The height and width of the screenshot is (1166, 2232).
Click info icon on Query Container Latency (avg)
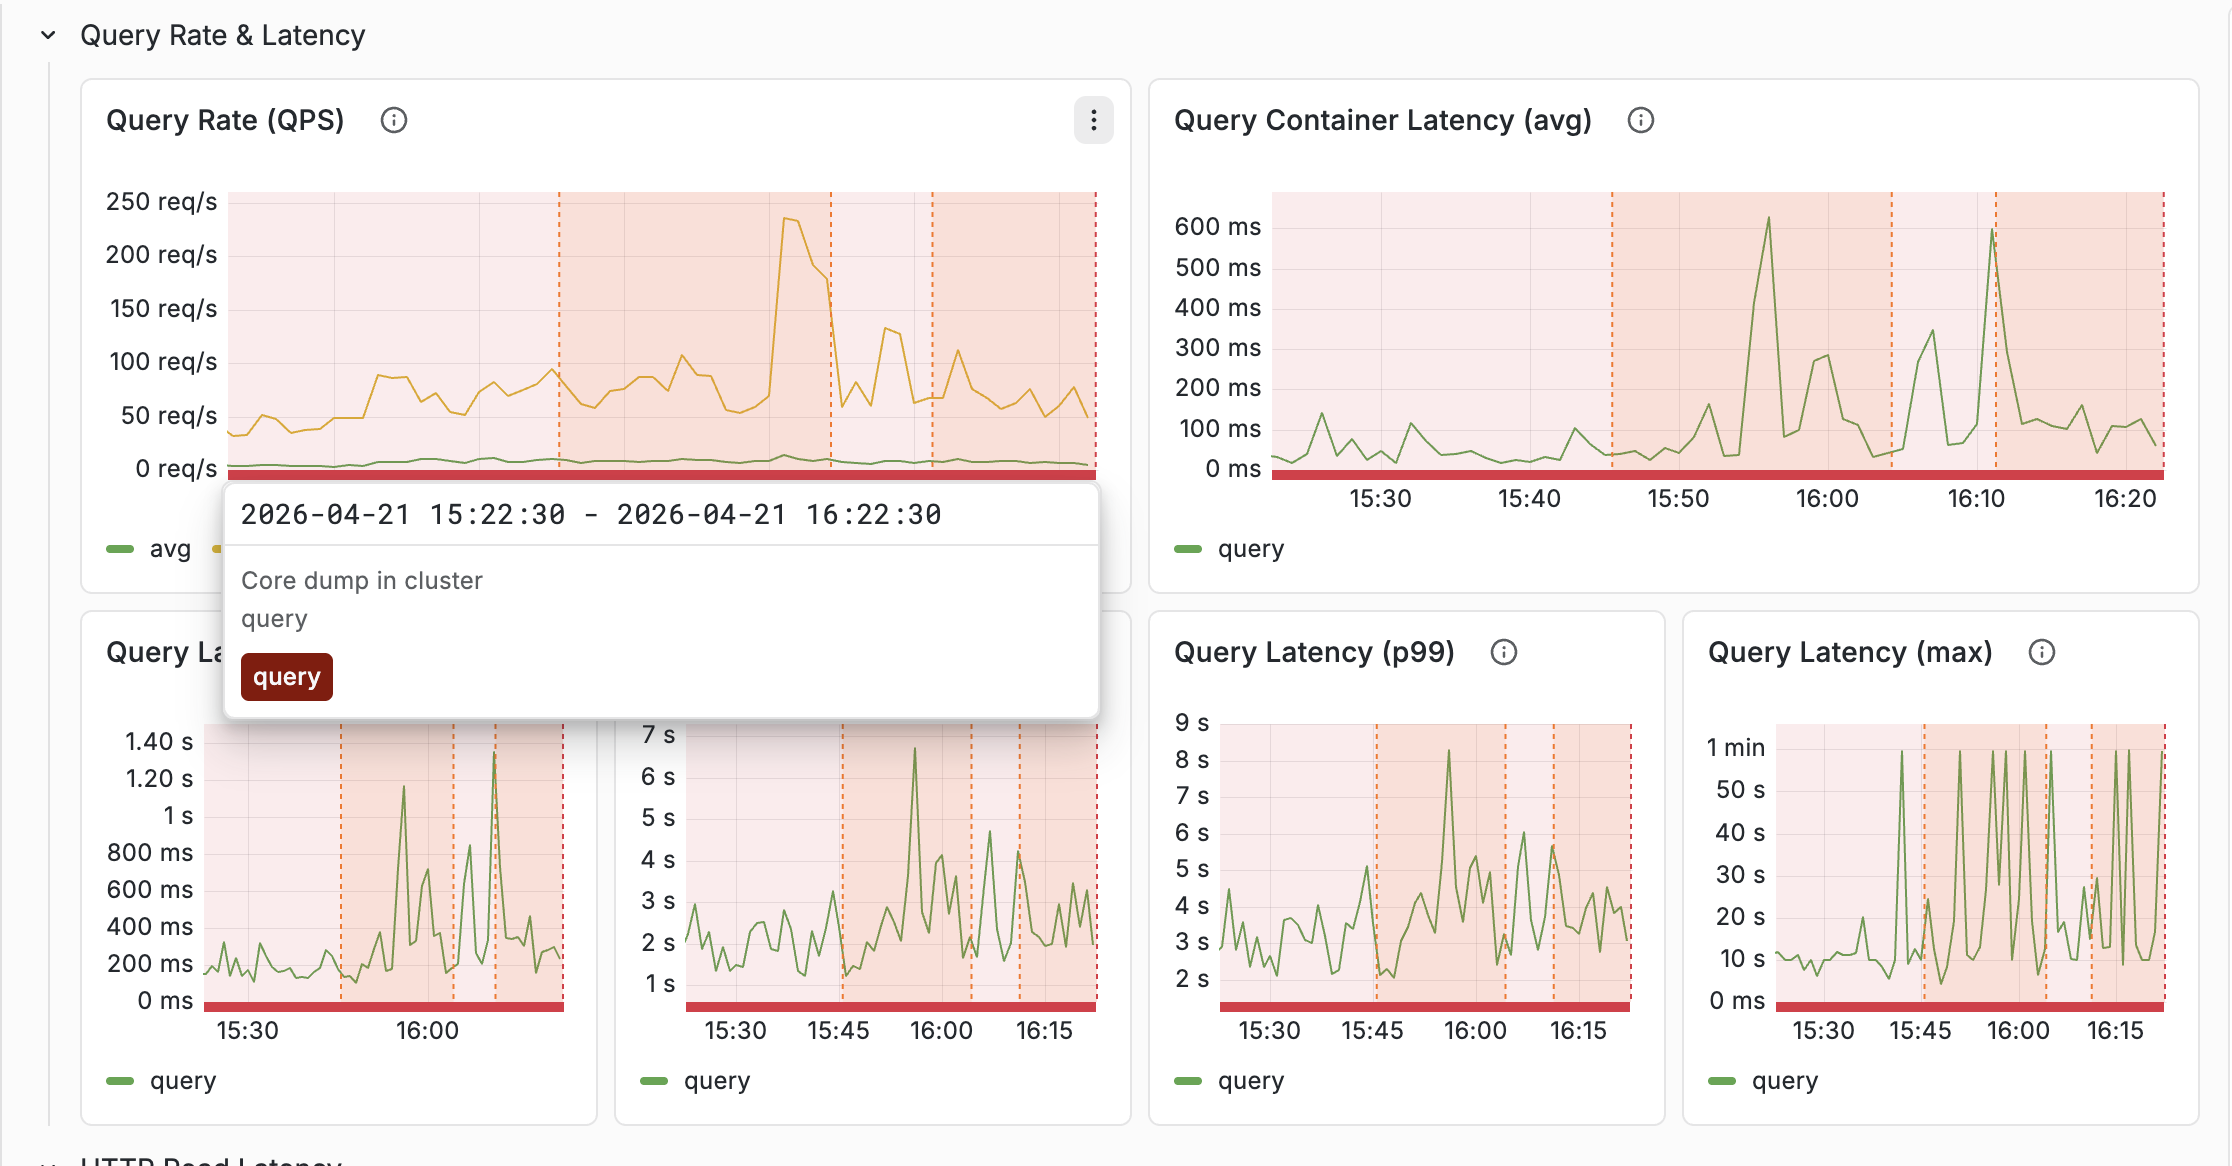(1641, 120)
